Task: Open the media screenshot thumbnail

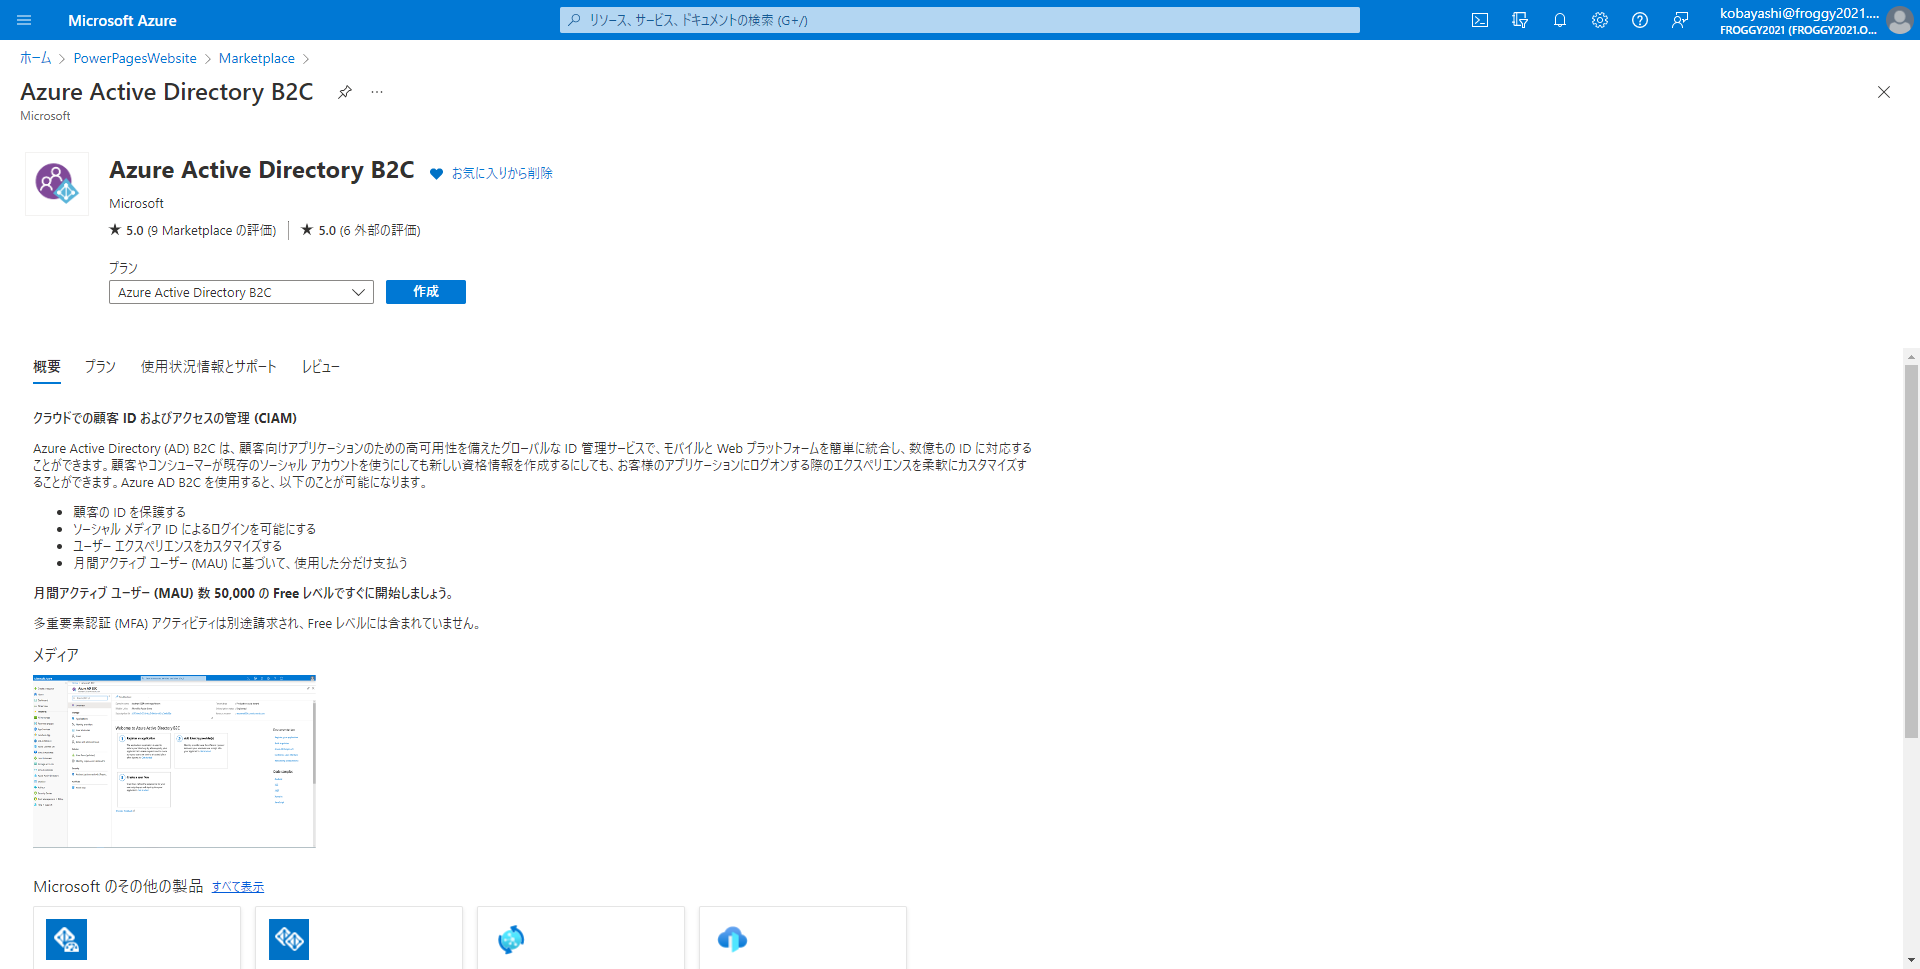Action: point(174,761)
